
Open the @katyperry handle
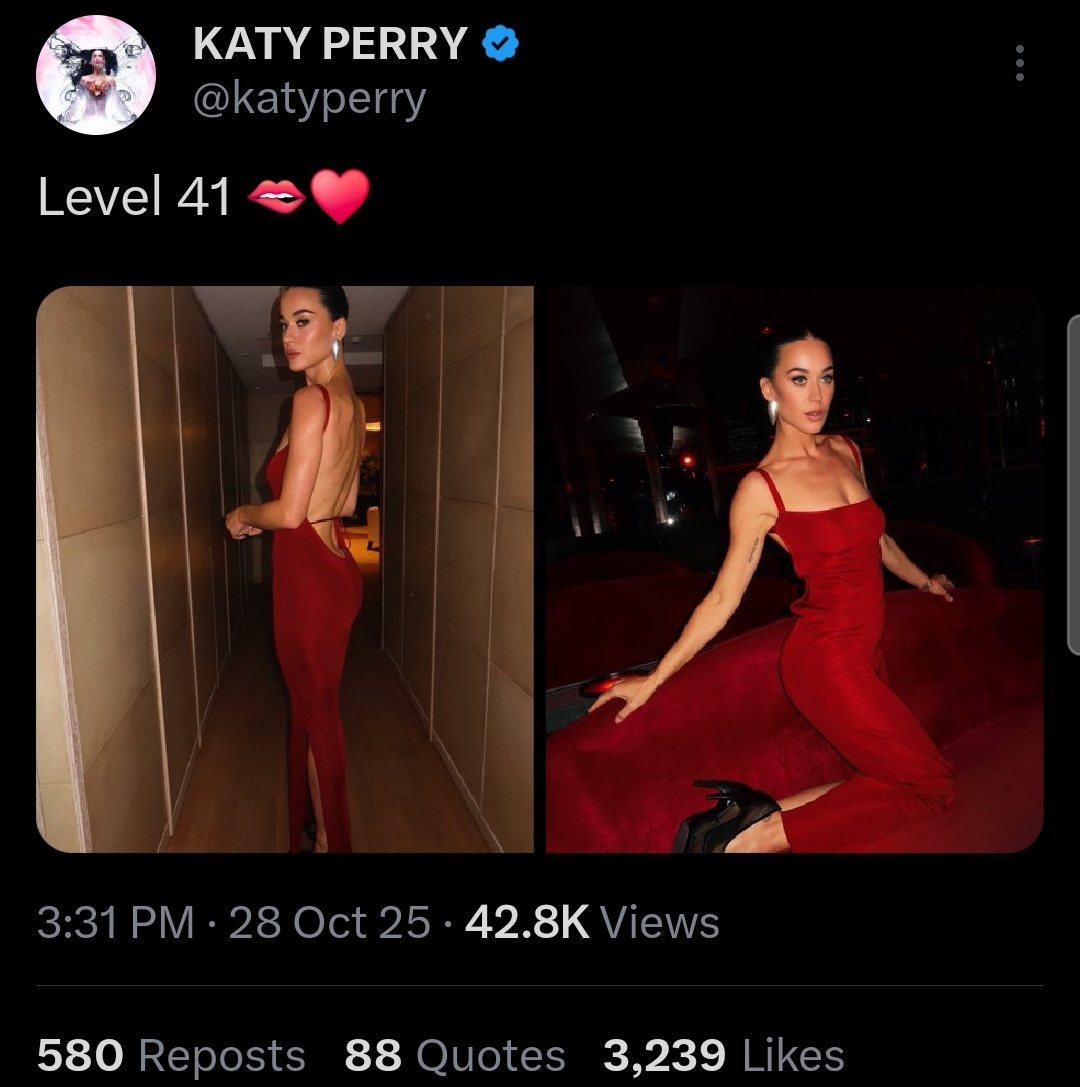pos(309,99)
